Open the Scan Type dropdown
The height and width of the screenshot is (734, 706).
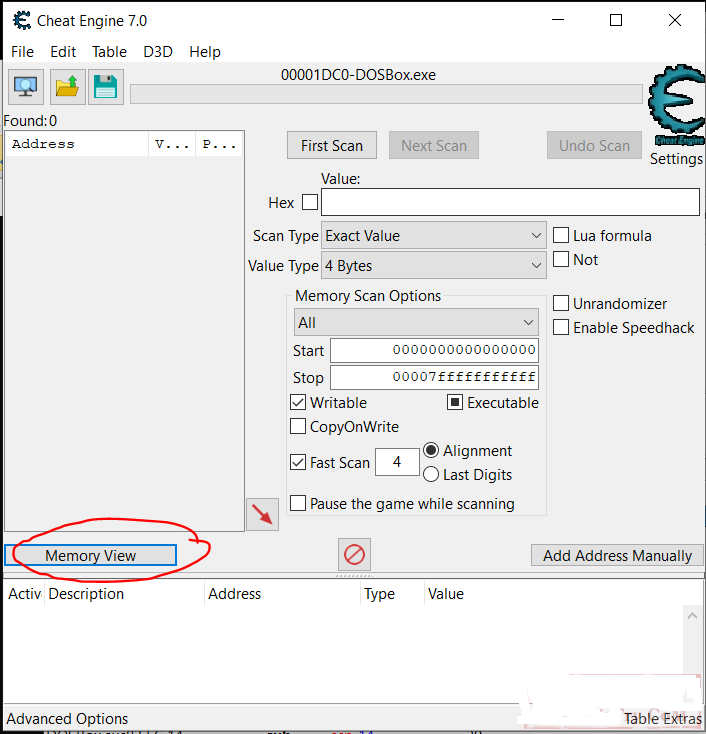coord(434,235)
